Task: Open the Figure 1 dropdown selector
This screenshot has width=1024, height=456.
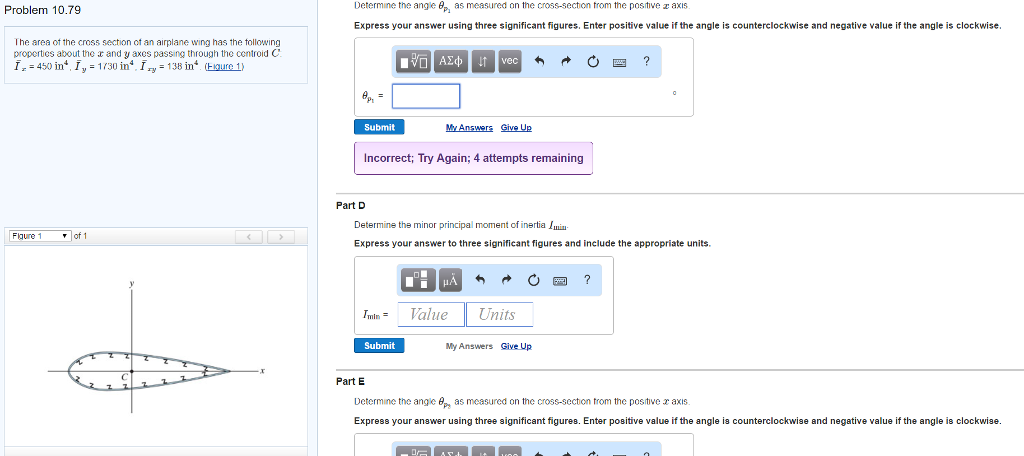Action: coord(40,236)
